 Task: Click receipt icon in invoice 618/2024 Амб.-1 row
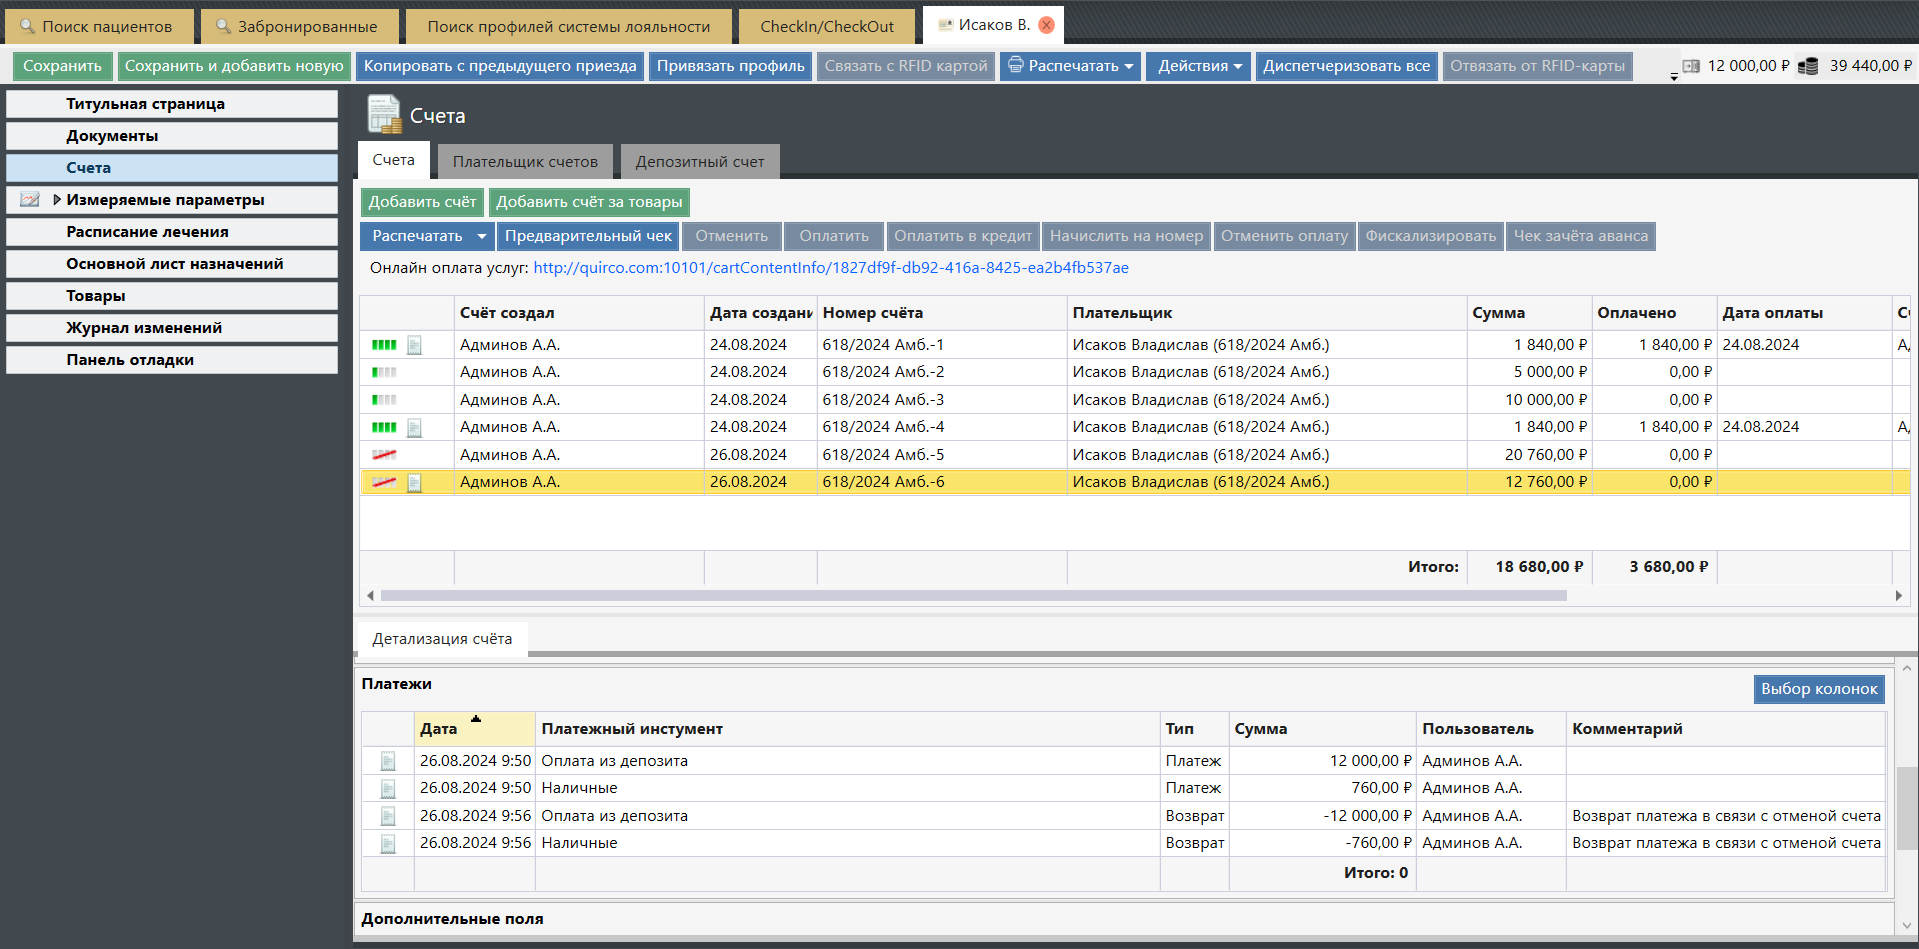[x=414, y=345]
